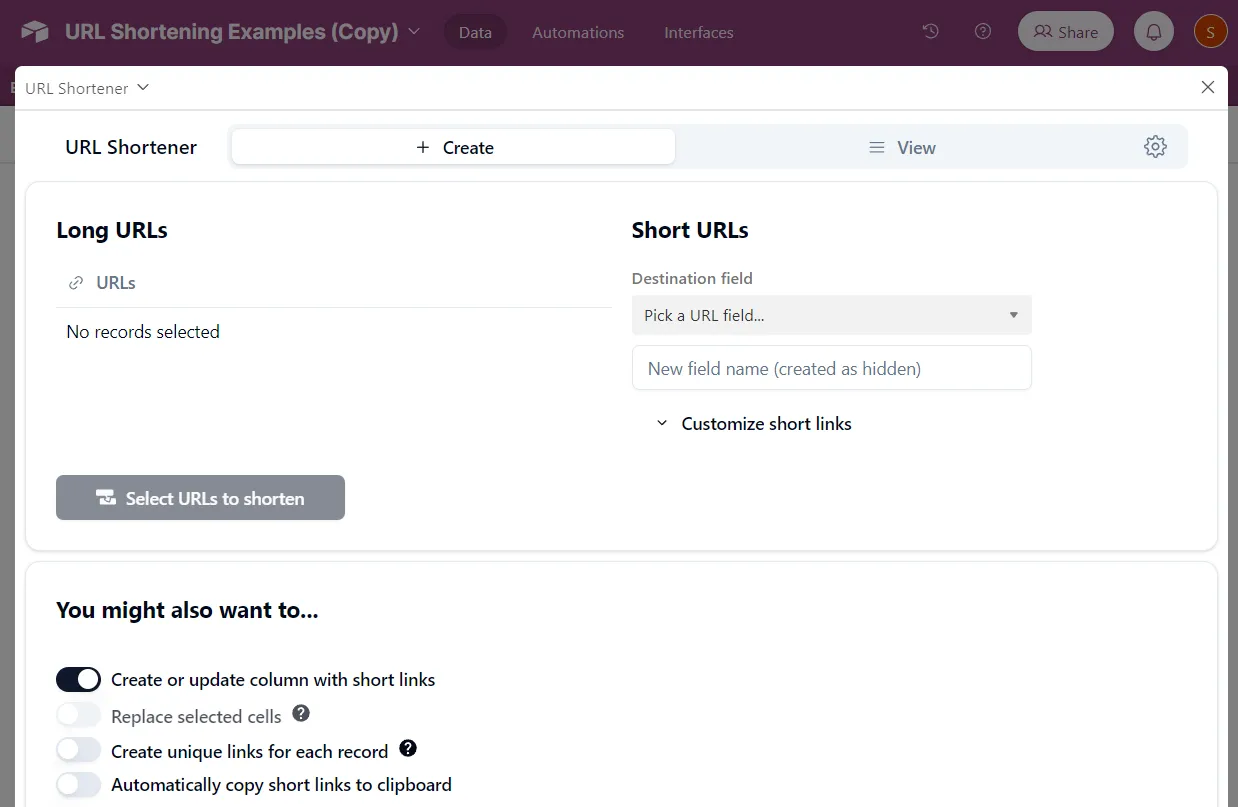The width and height of the screenshot is (1238, 807).
Task: Click Select URLs to shorten button
Action: 200,498
